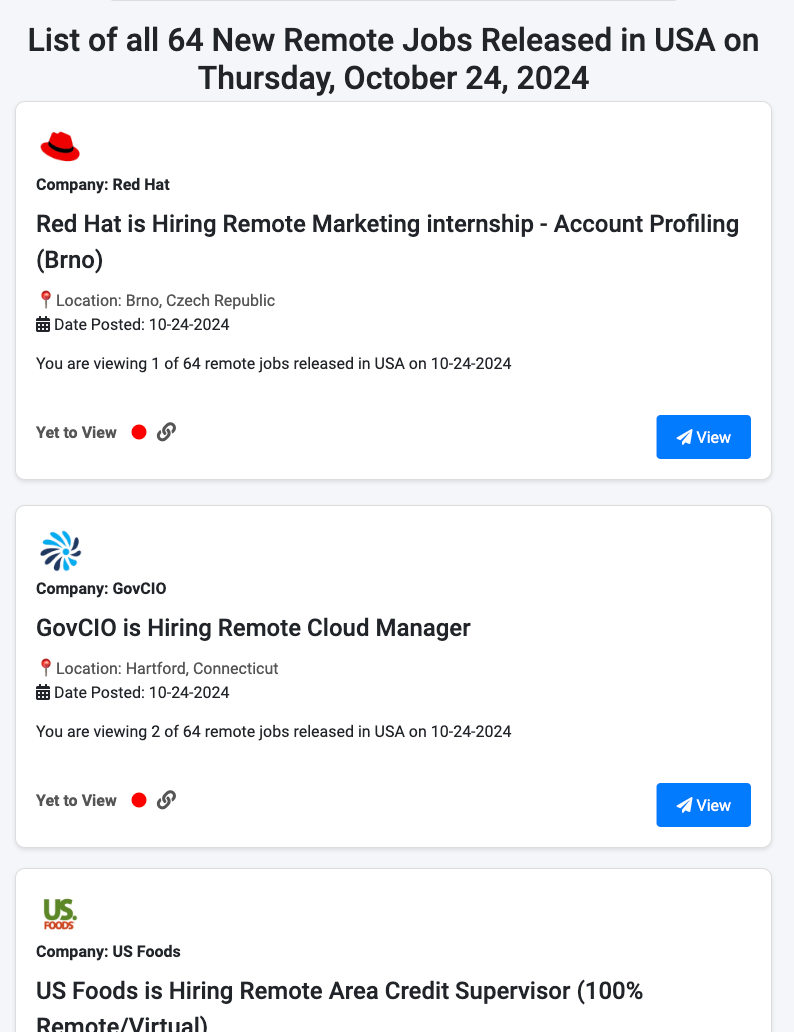This screenshot has width=794, height=1032.
Task: Click the calendar icon on the GovCIO card
Action: coord(42,691)
